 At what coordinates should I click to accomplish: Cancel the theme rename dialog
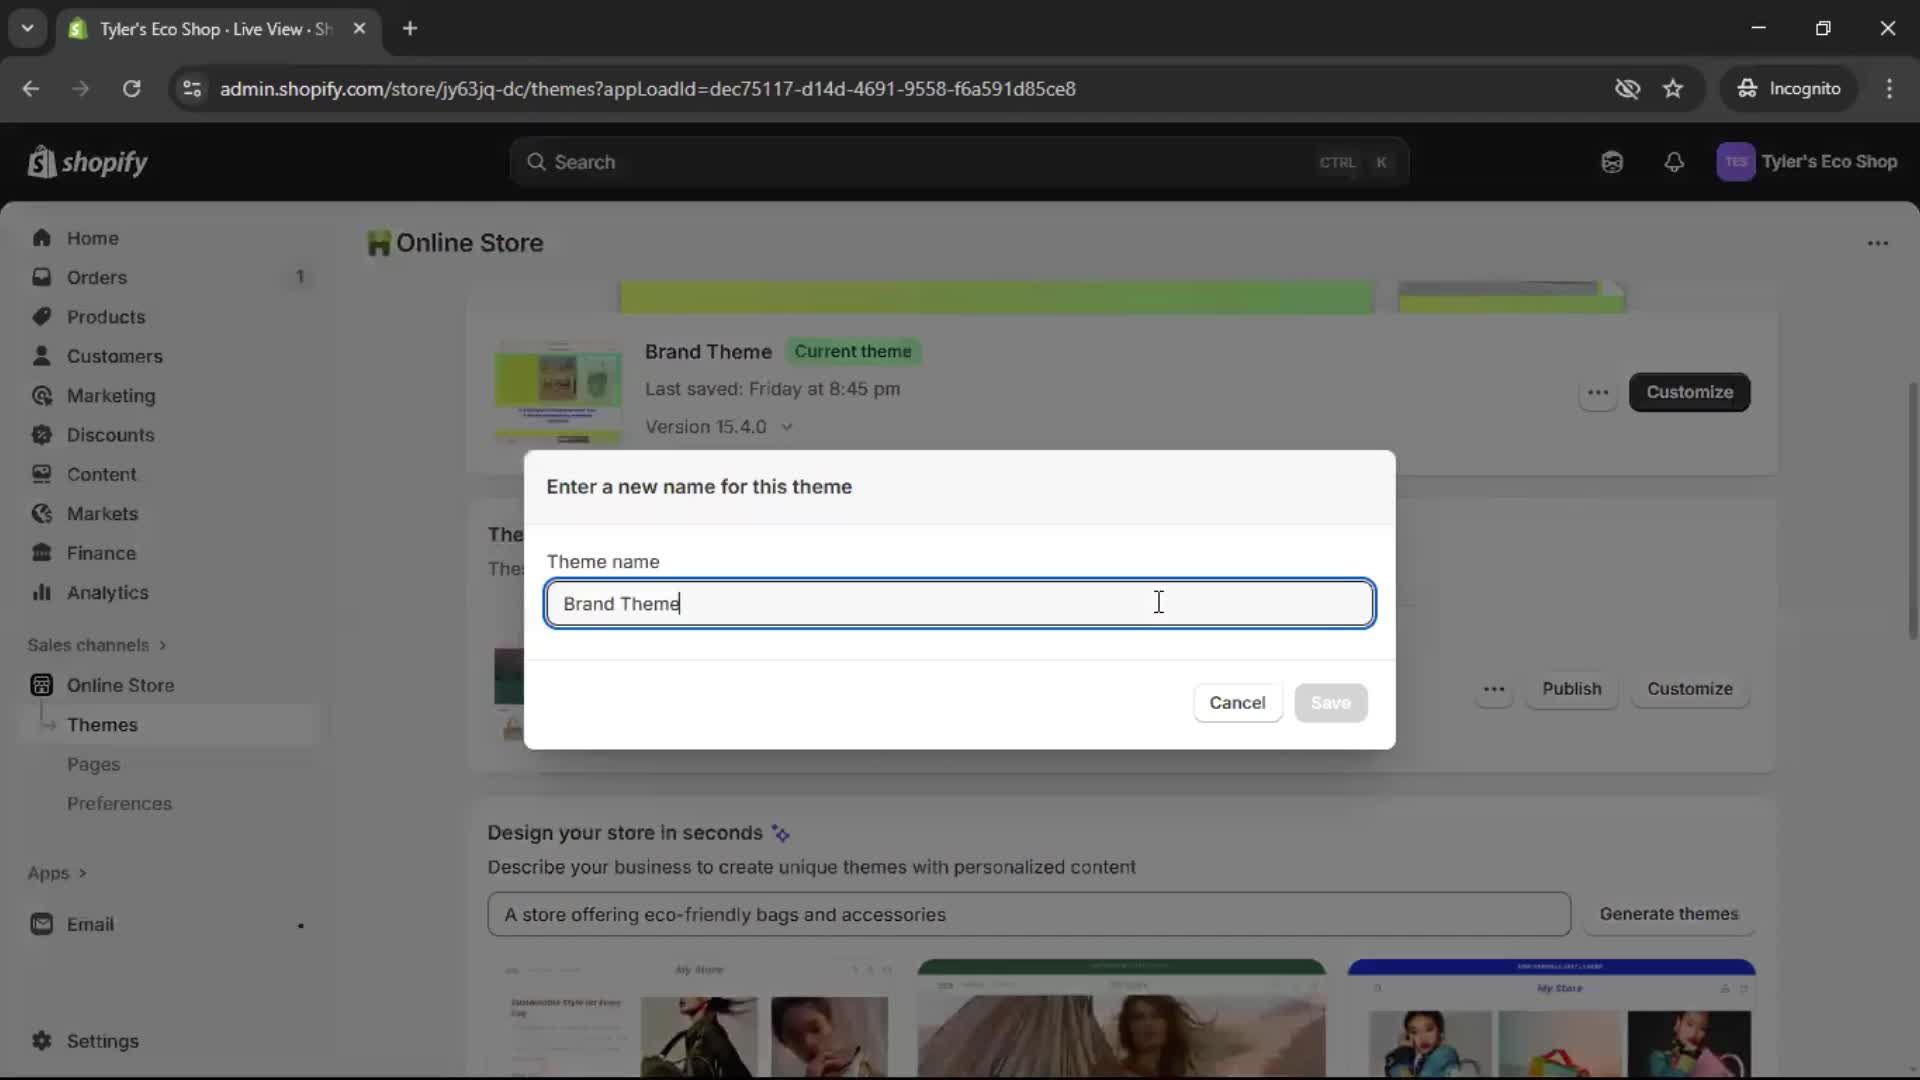click(1237, 702)
